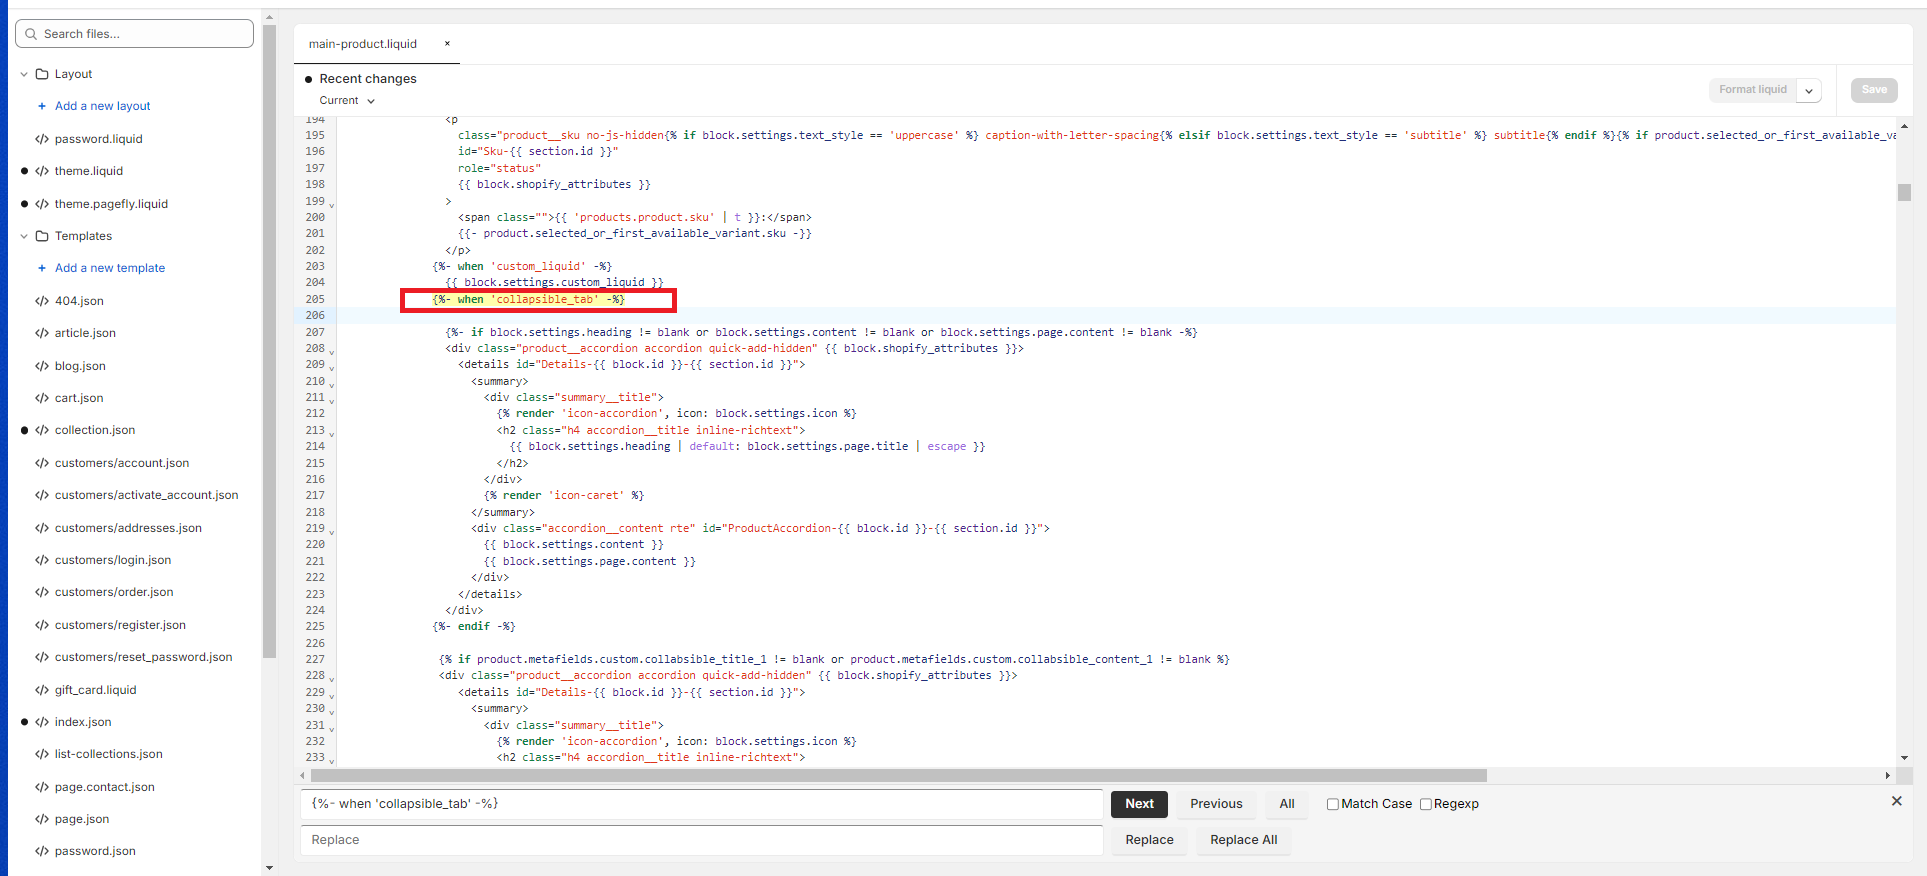Switch to the main-product.liquid tab
This screenshot has height=876, width=1927.
tap(363, 44)
